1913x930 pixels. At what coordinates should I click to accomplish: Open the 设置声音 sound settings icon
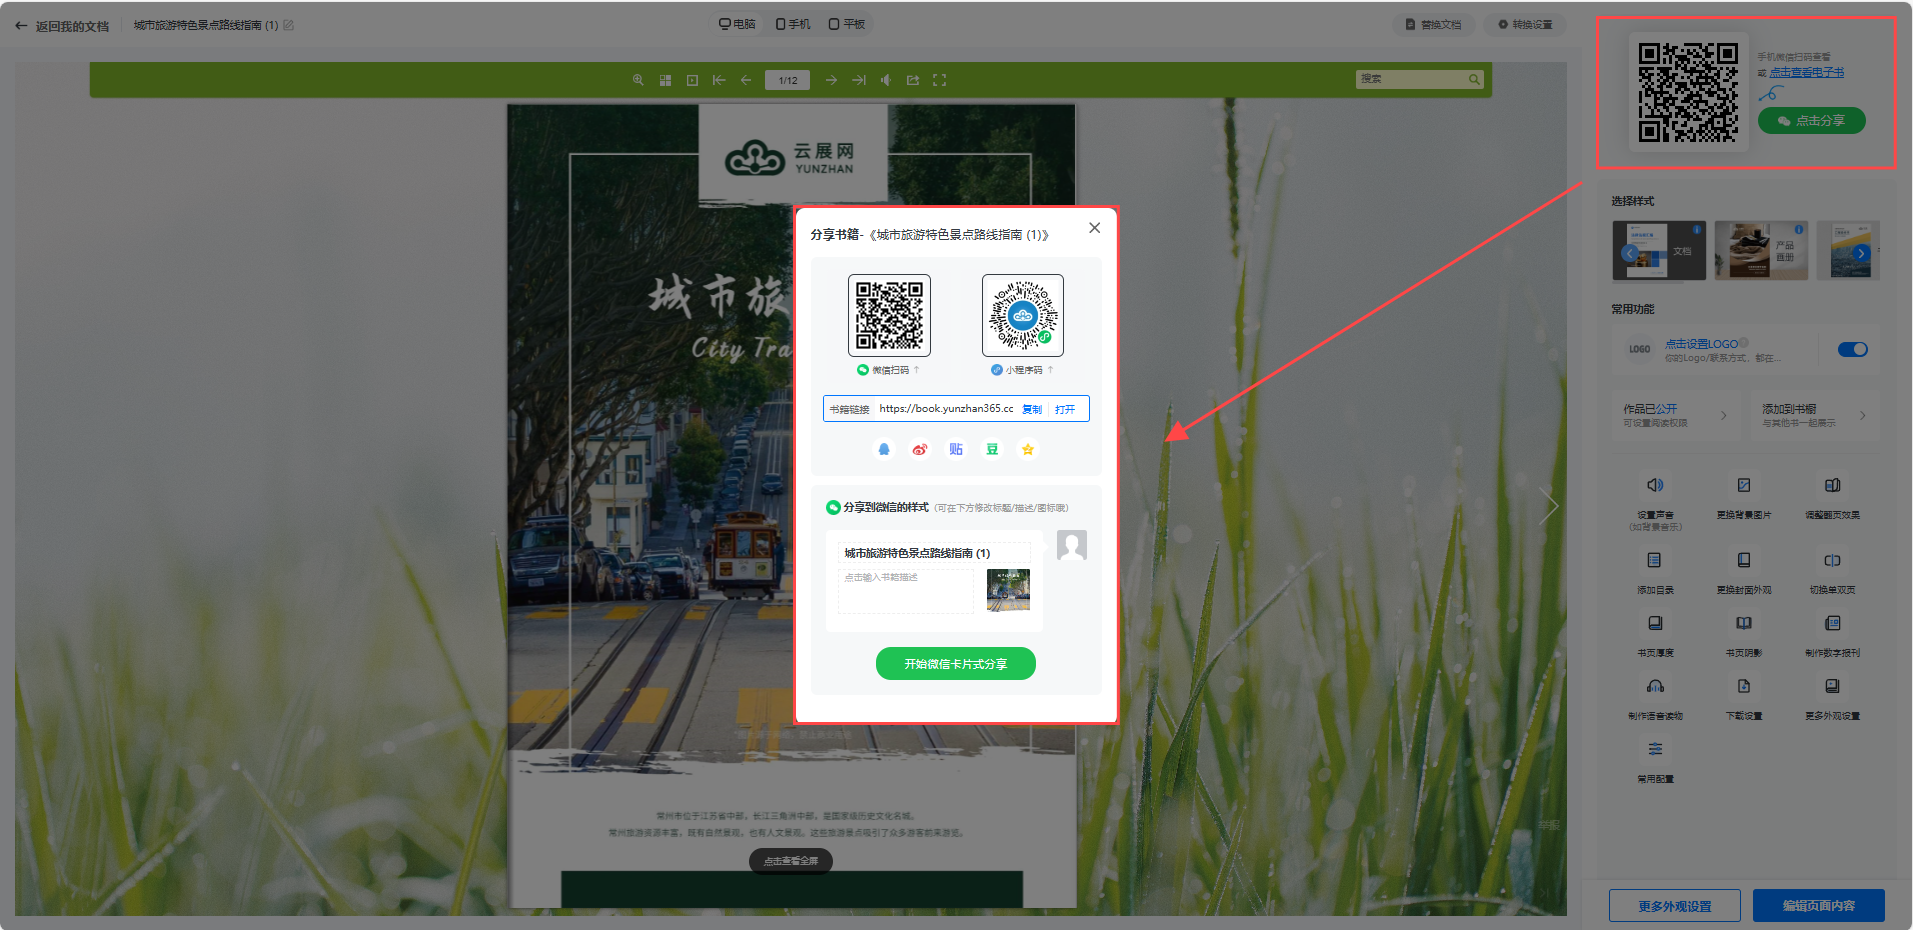click(x=1655, y=486)
